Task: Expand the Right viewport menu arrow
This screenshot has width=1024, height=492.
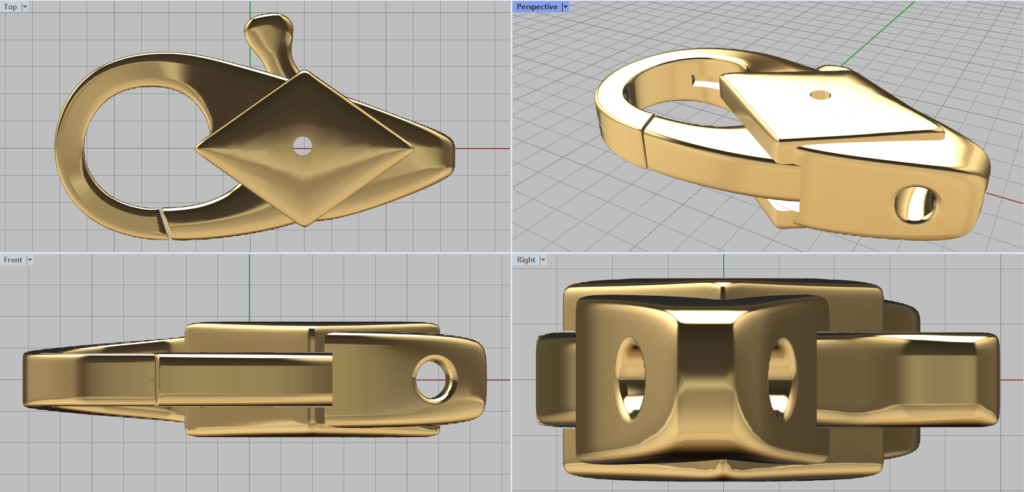Action: (x=541, y=260)
